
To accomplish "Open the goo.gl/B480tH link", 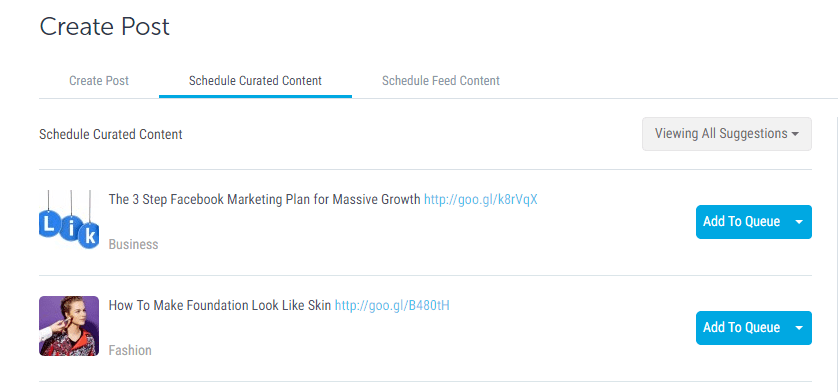I will click(x=392, y=306).
